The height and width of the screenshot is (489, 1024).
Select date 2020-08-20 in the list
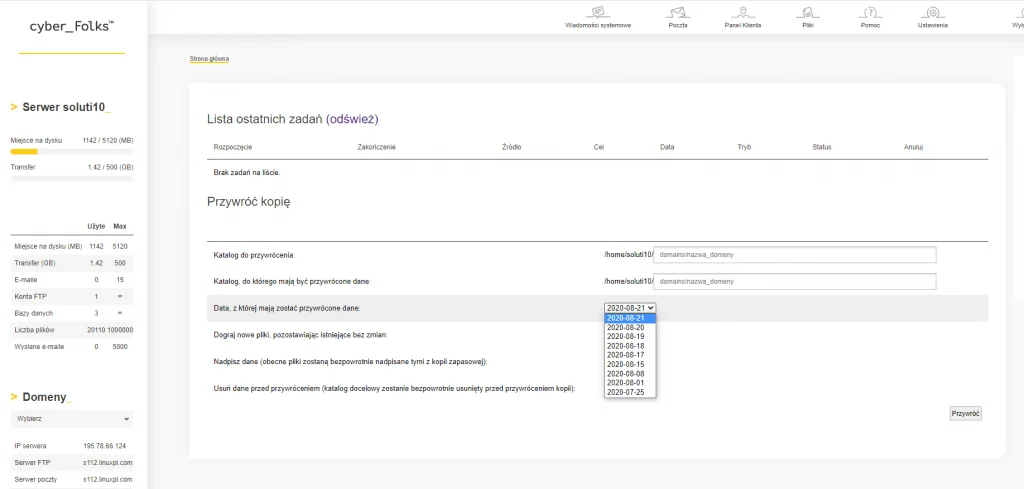click(x=630, y=327)
